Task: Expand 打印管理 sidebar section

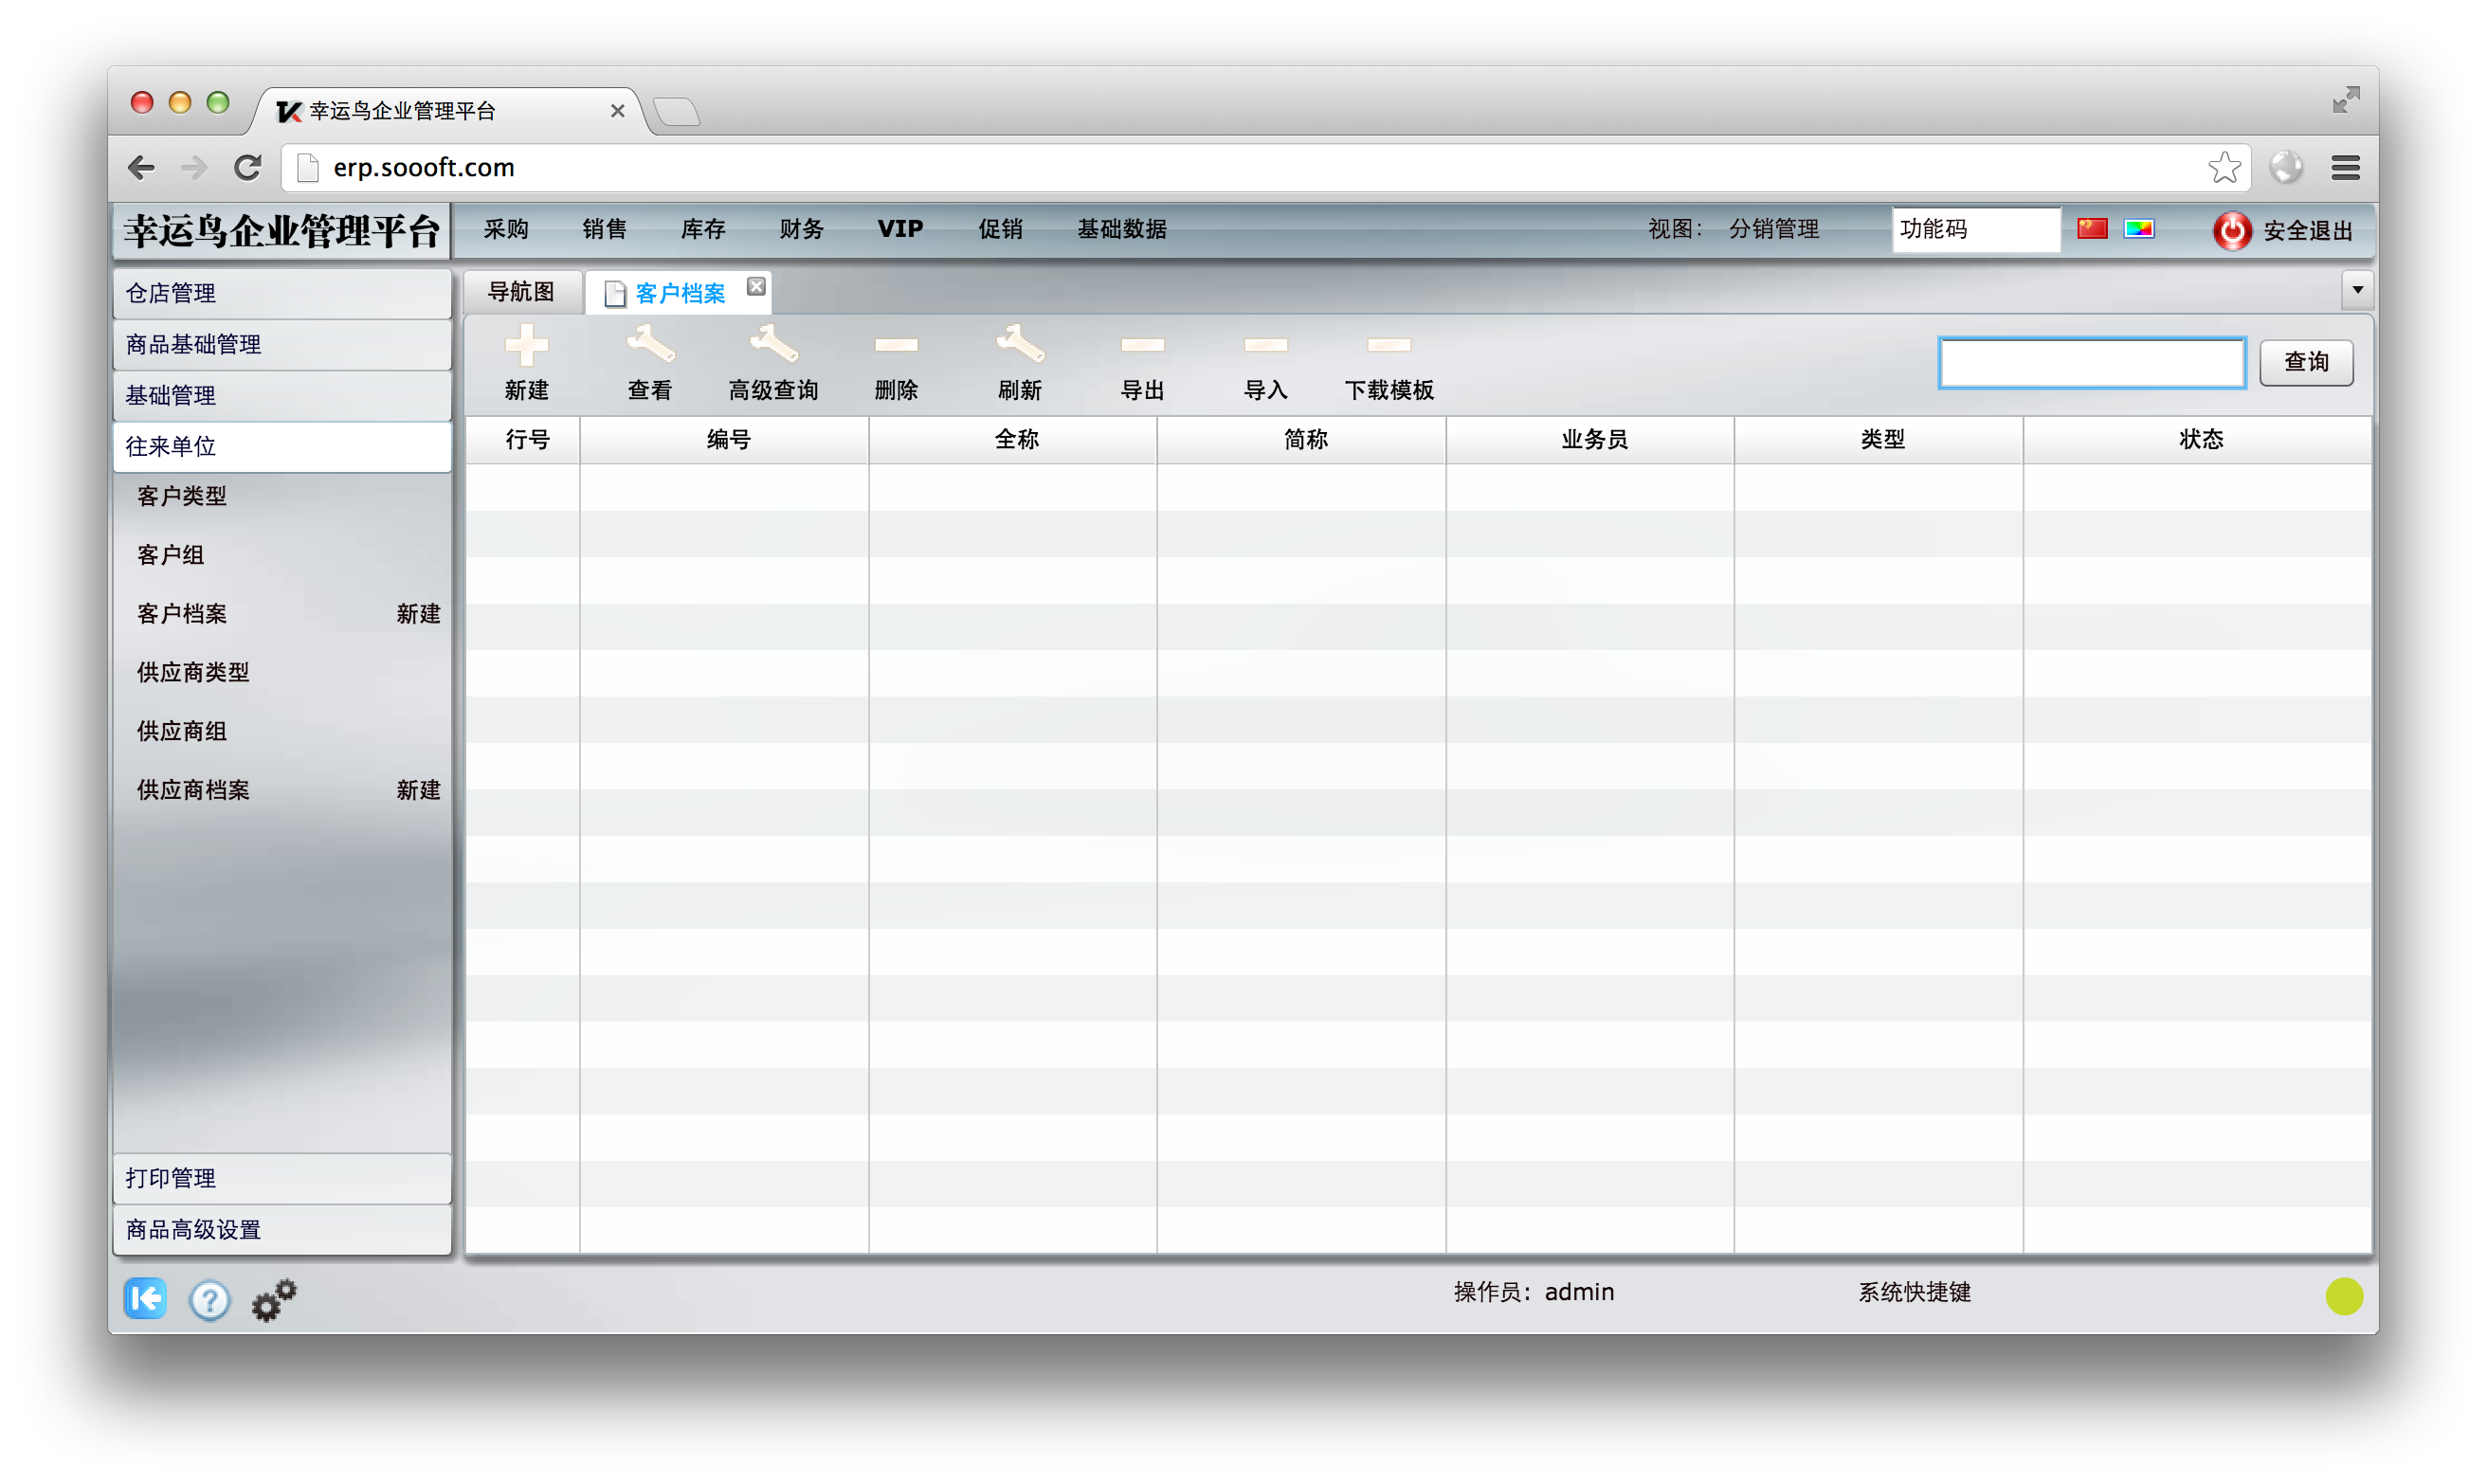Action: click(x=282, y=1178)
